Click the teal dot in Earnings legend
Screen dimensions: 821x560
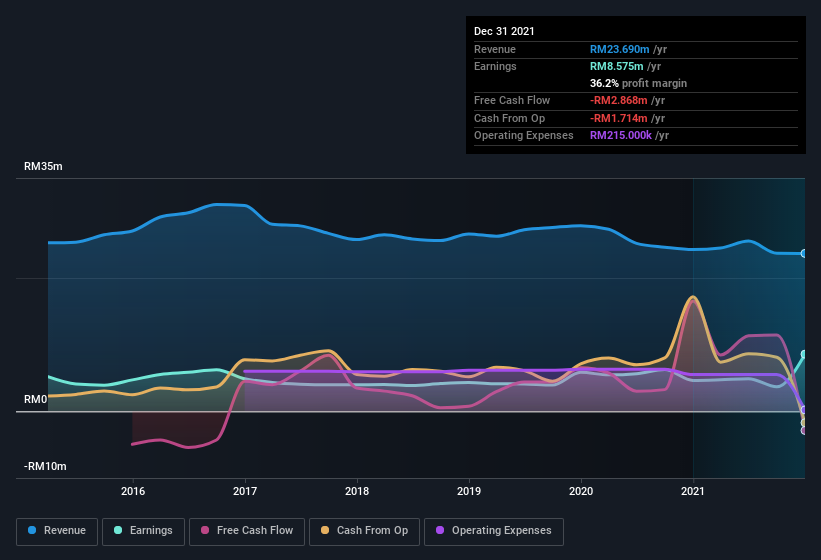tap(119, 531)
